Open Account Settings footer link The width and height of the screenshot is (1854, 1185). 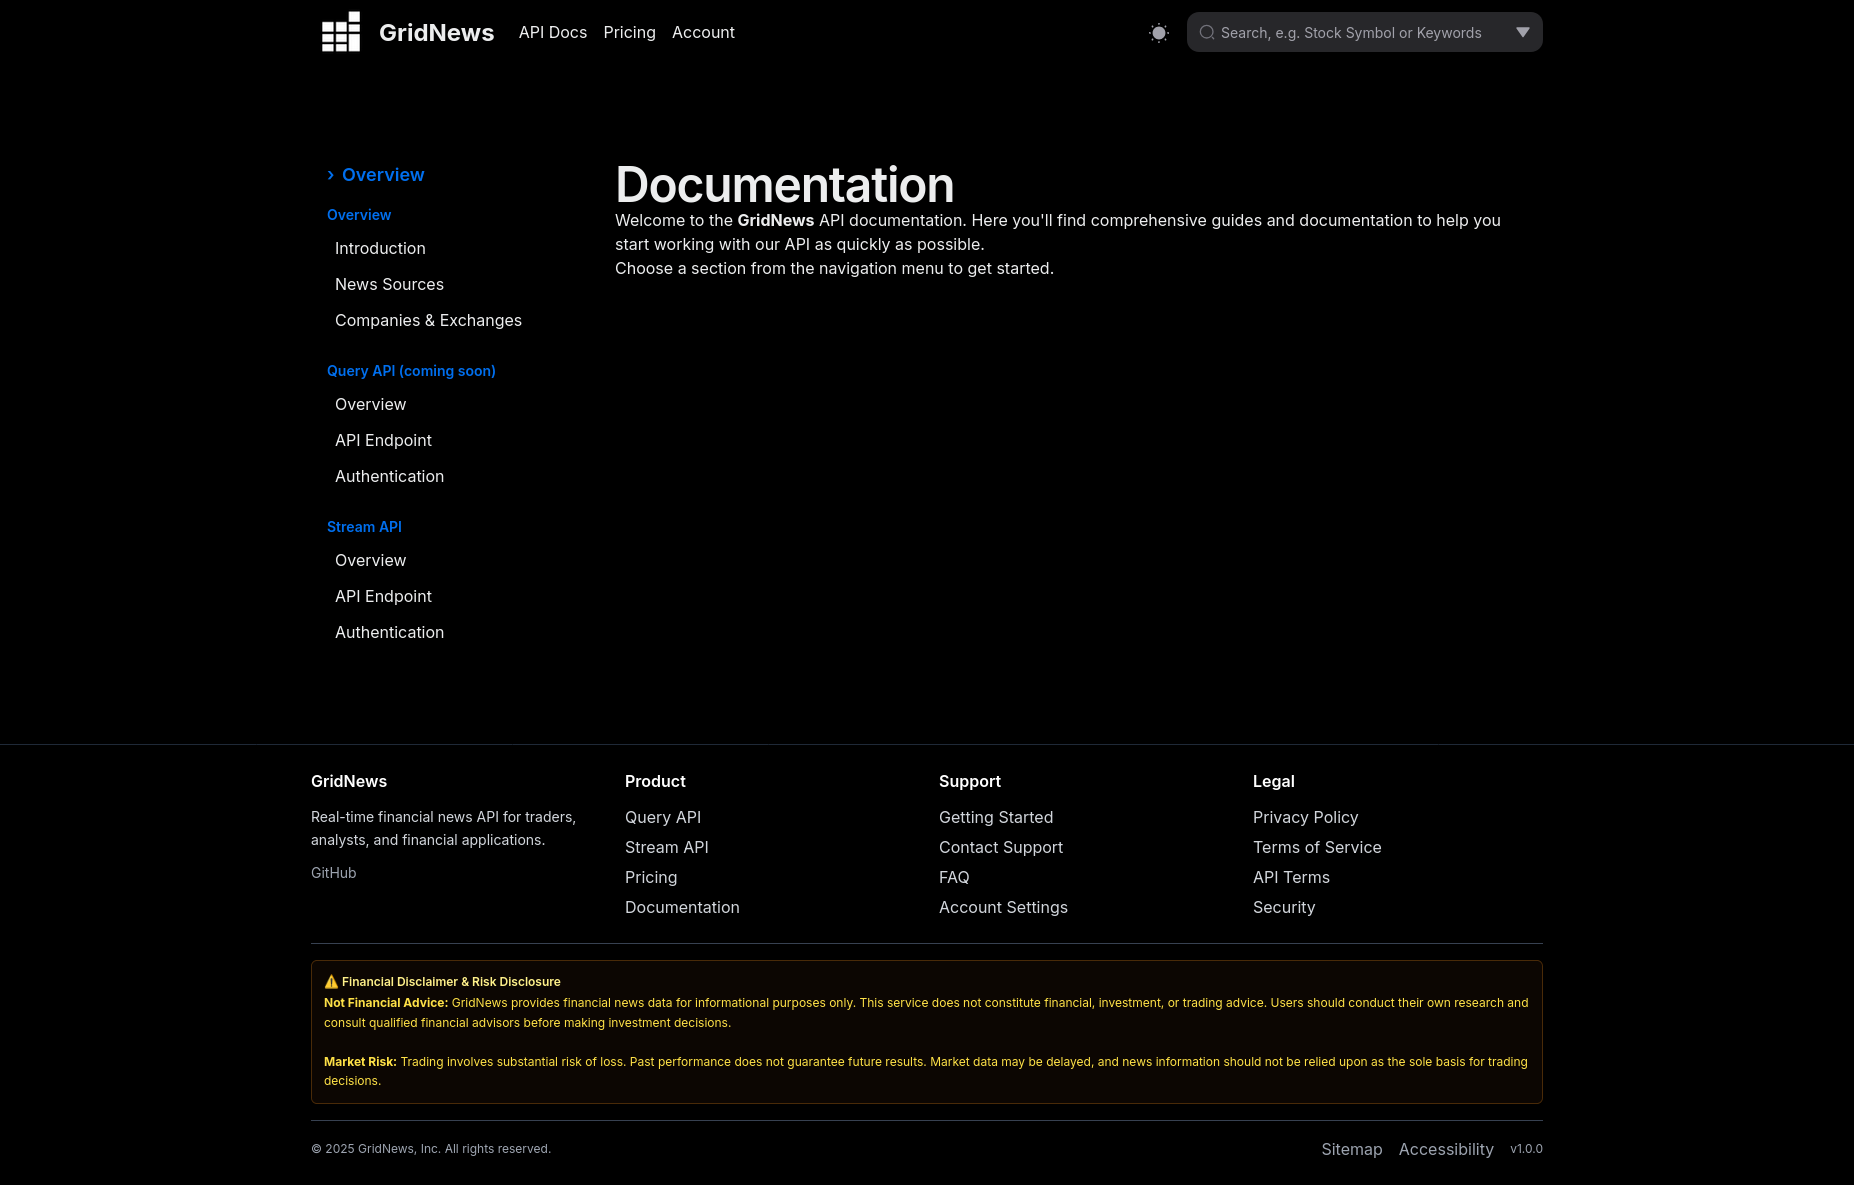click(x=1003, y=907)
